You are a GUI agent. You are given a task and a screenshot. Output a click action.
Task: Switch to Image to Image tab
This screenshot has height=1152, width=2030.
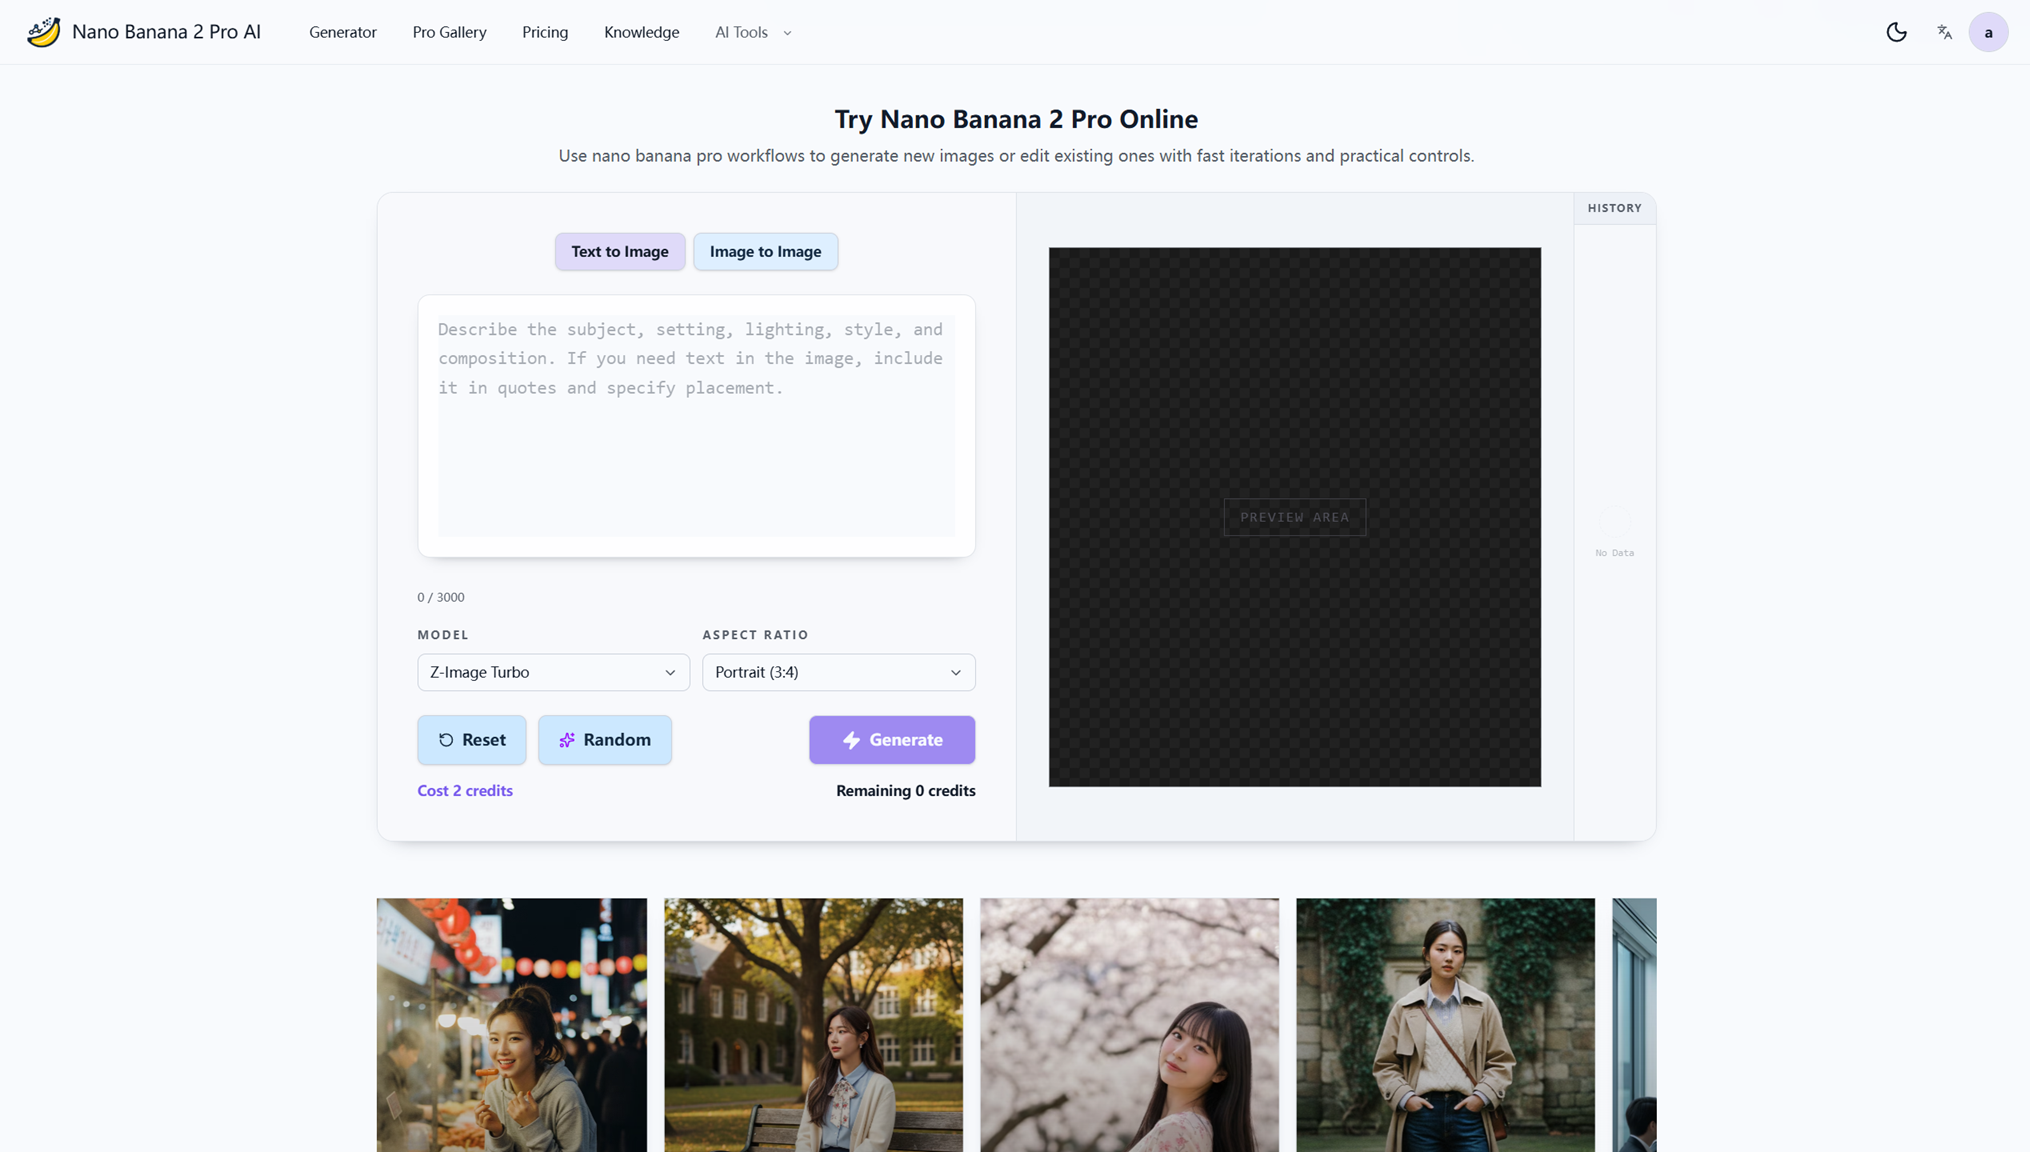pos(765,252)
